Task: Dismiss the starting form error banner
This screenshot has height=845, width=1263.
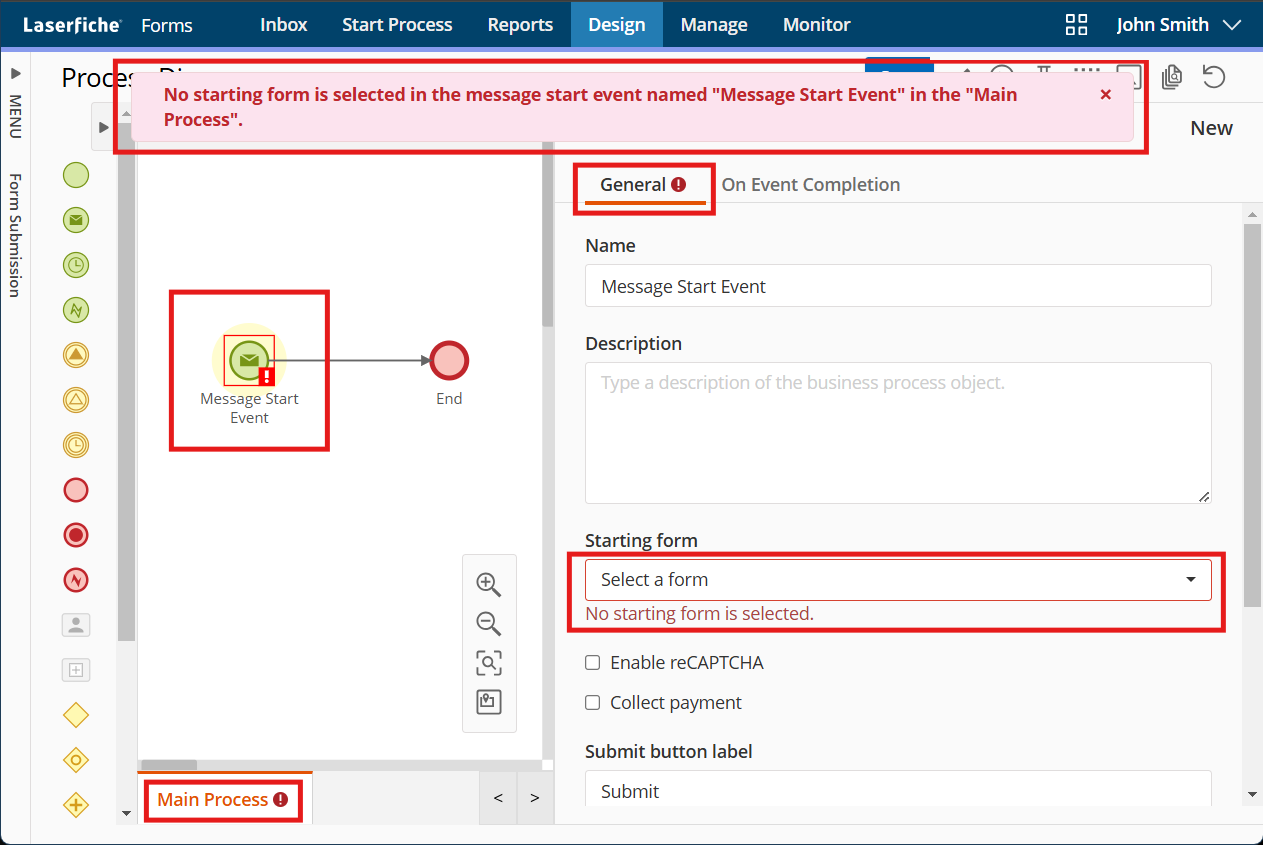Action: [1105, 95]
